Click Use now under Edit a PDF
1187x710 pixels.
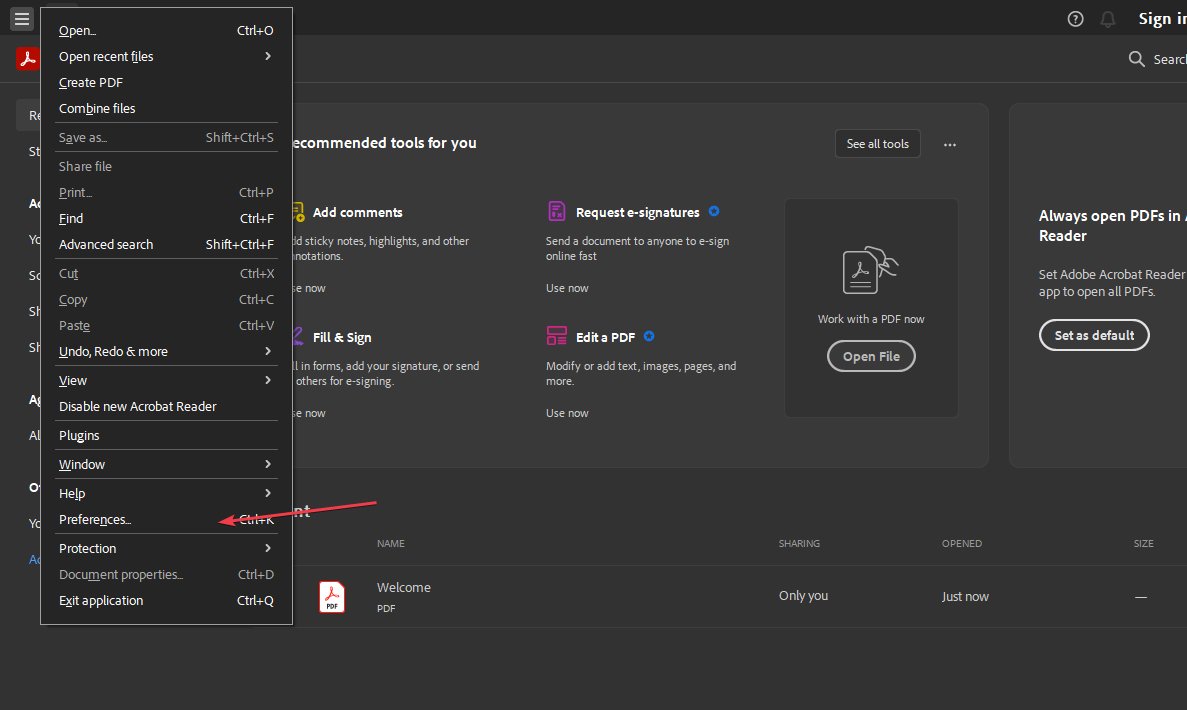[x=567, y=413]
